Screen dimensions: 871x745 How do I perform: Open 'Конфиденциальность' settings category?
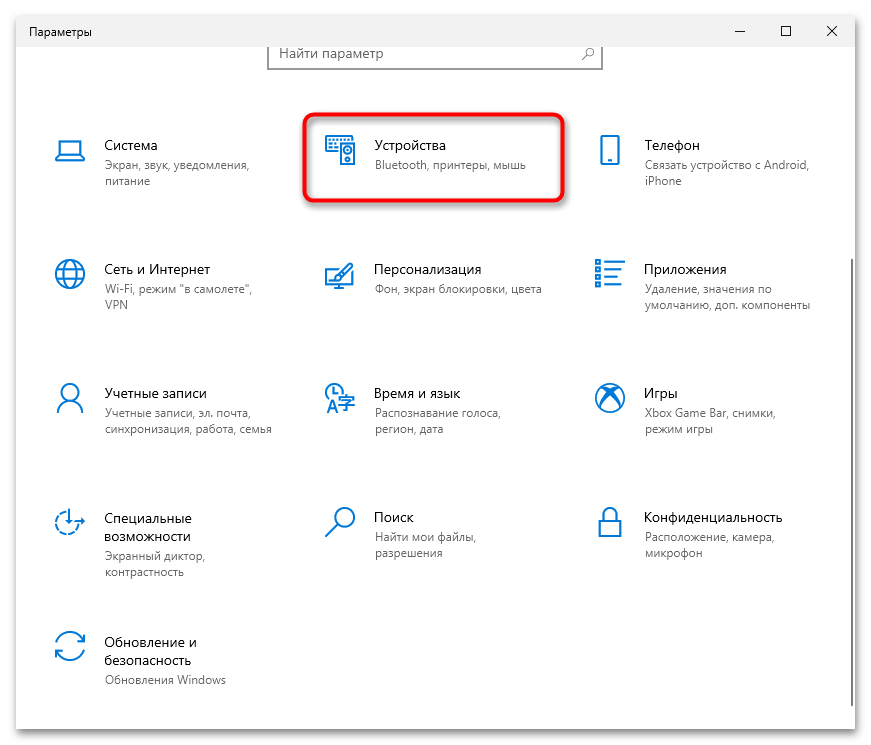pos(713,517)
